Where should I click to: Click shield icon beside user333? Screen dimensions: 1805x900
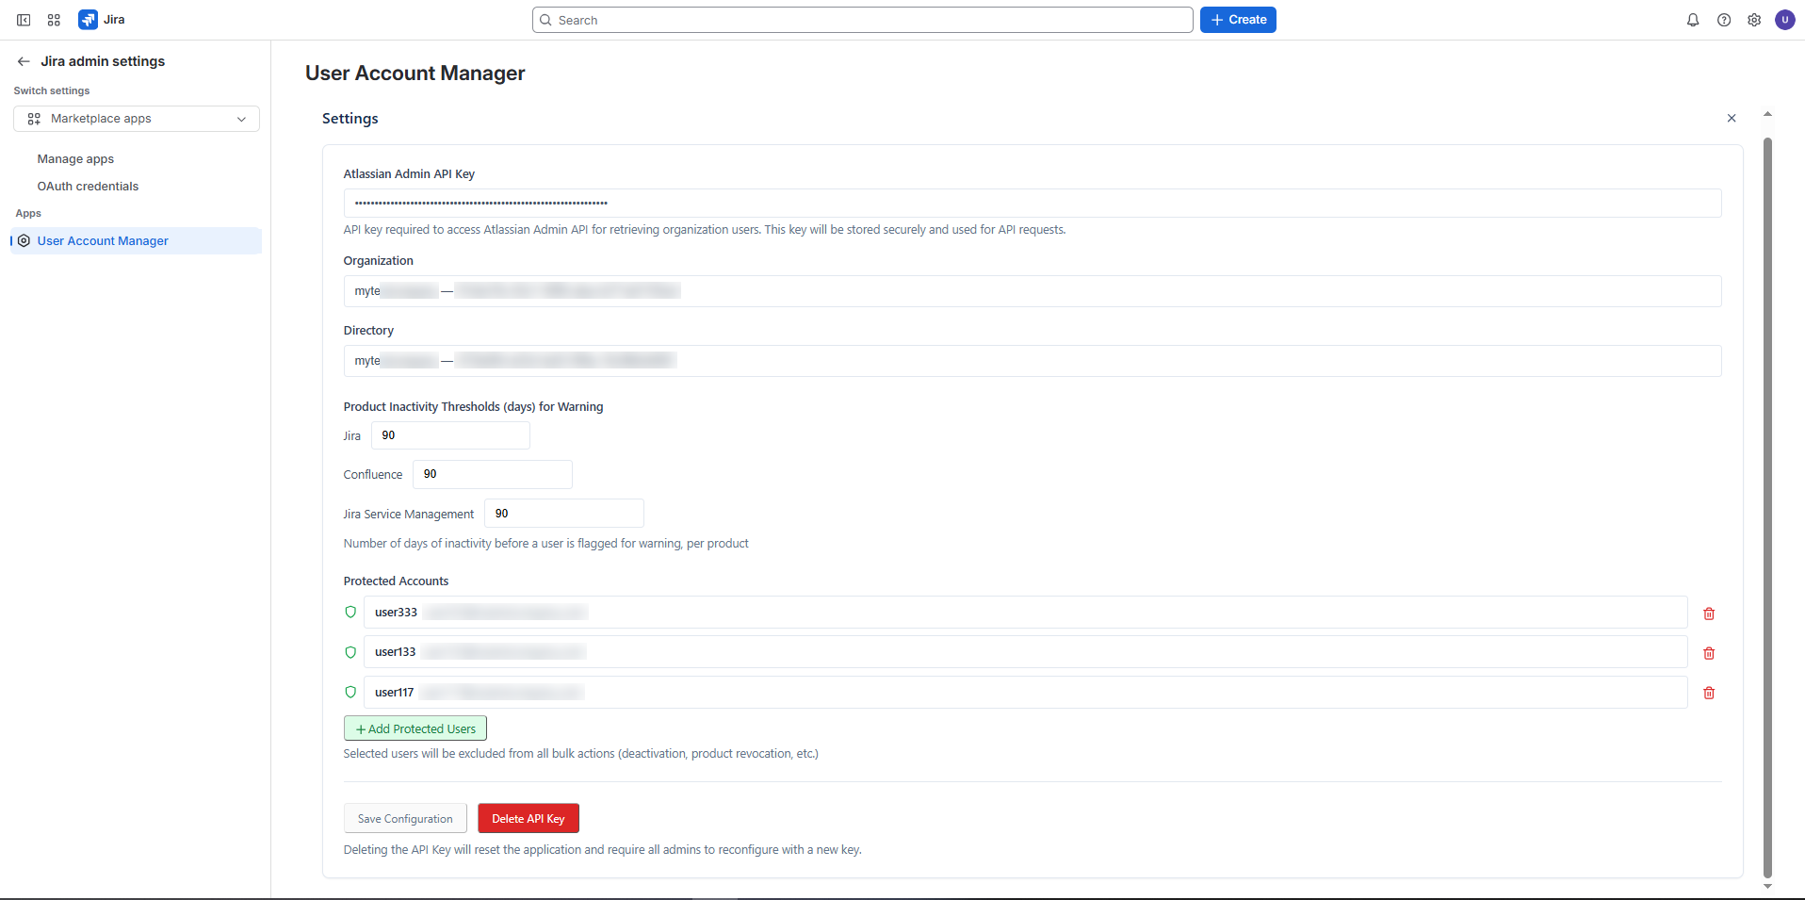pos(350,612)
